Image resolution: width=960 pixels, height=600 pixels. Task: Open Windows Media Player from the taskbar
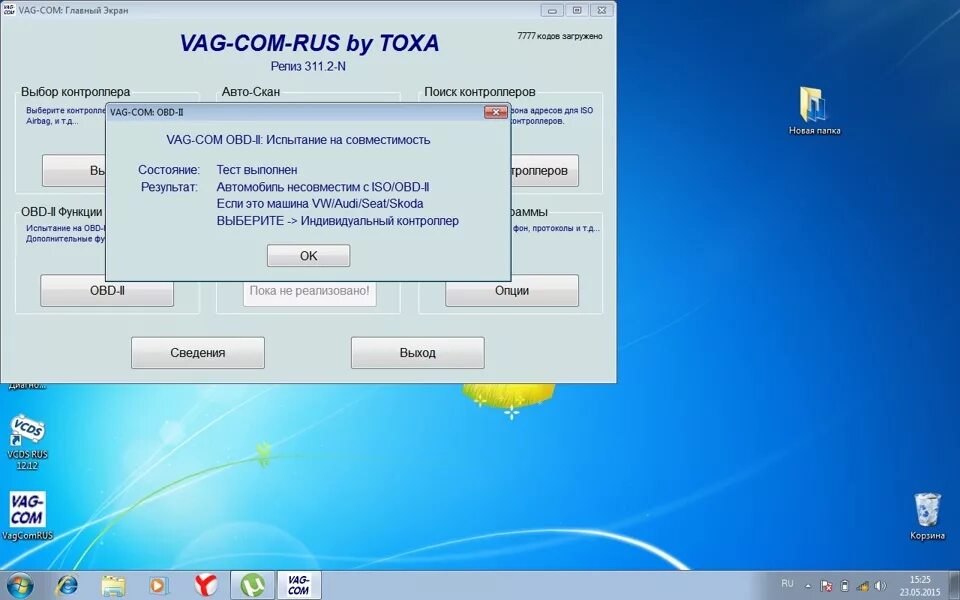pyautogui.click(x=158, y=585)
